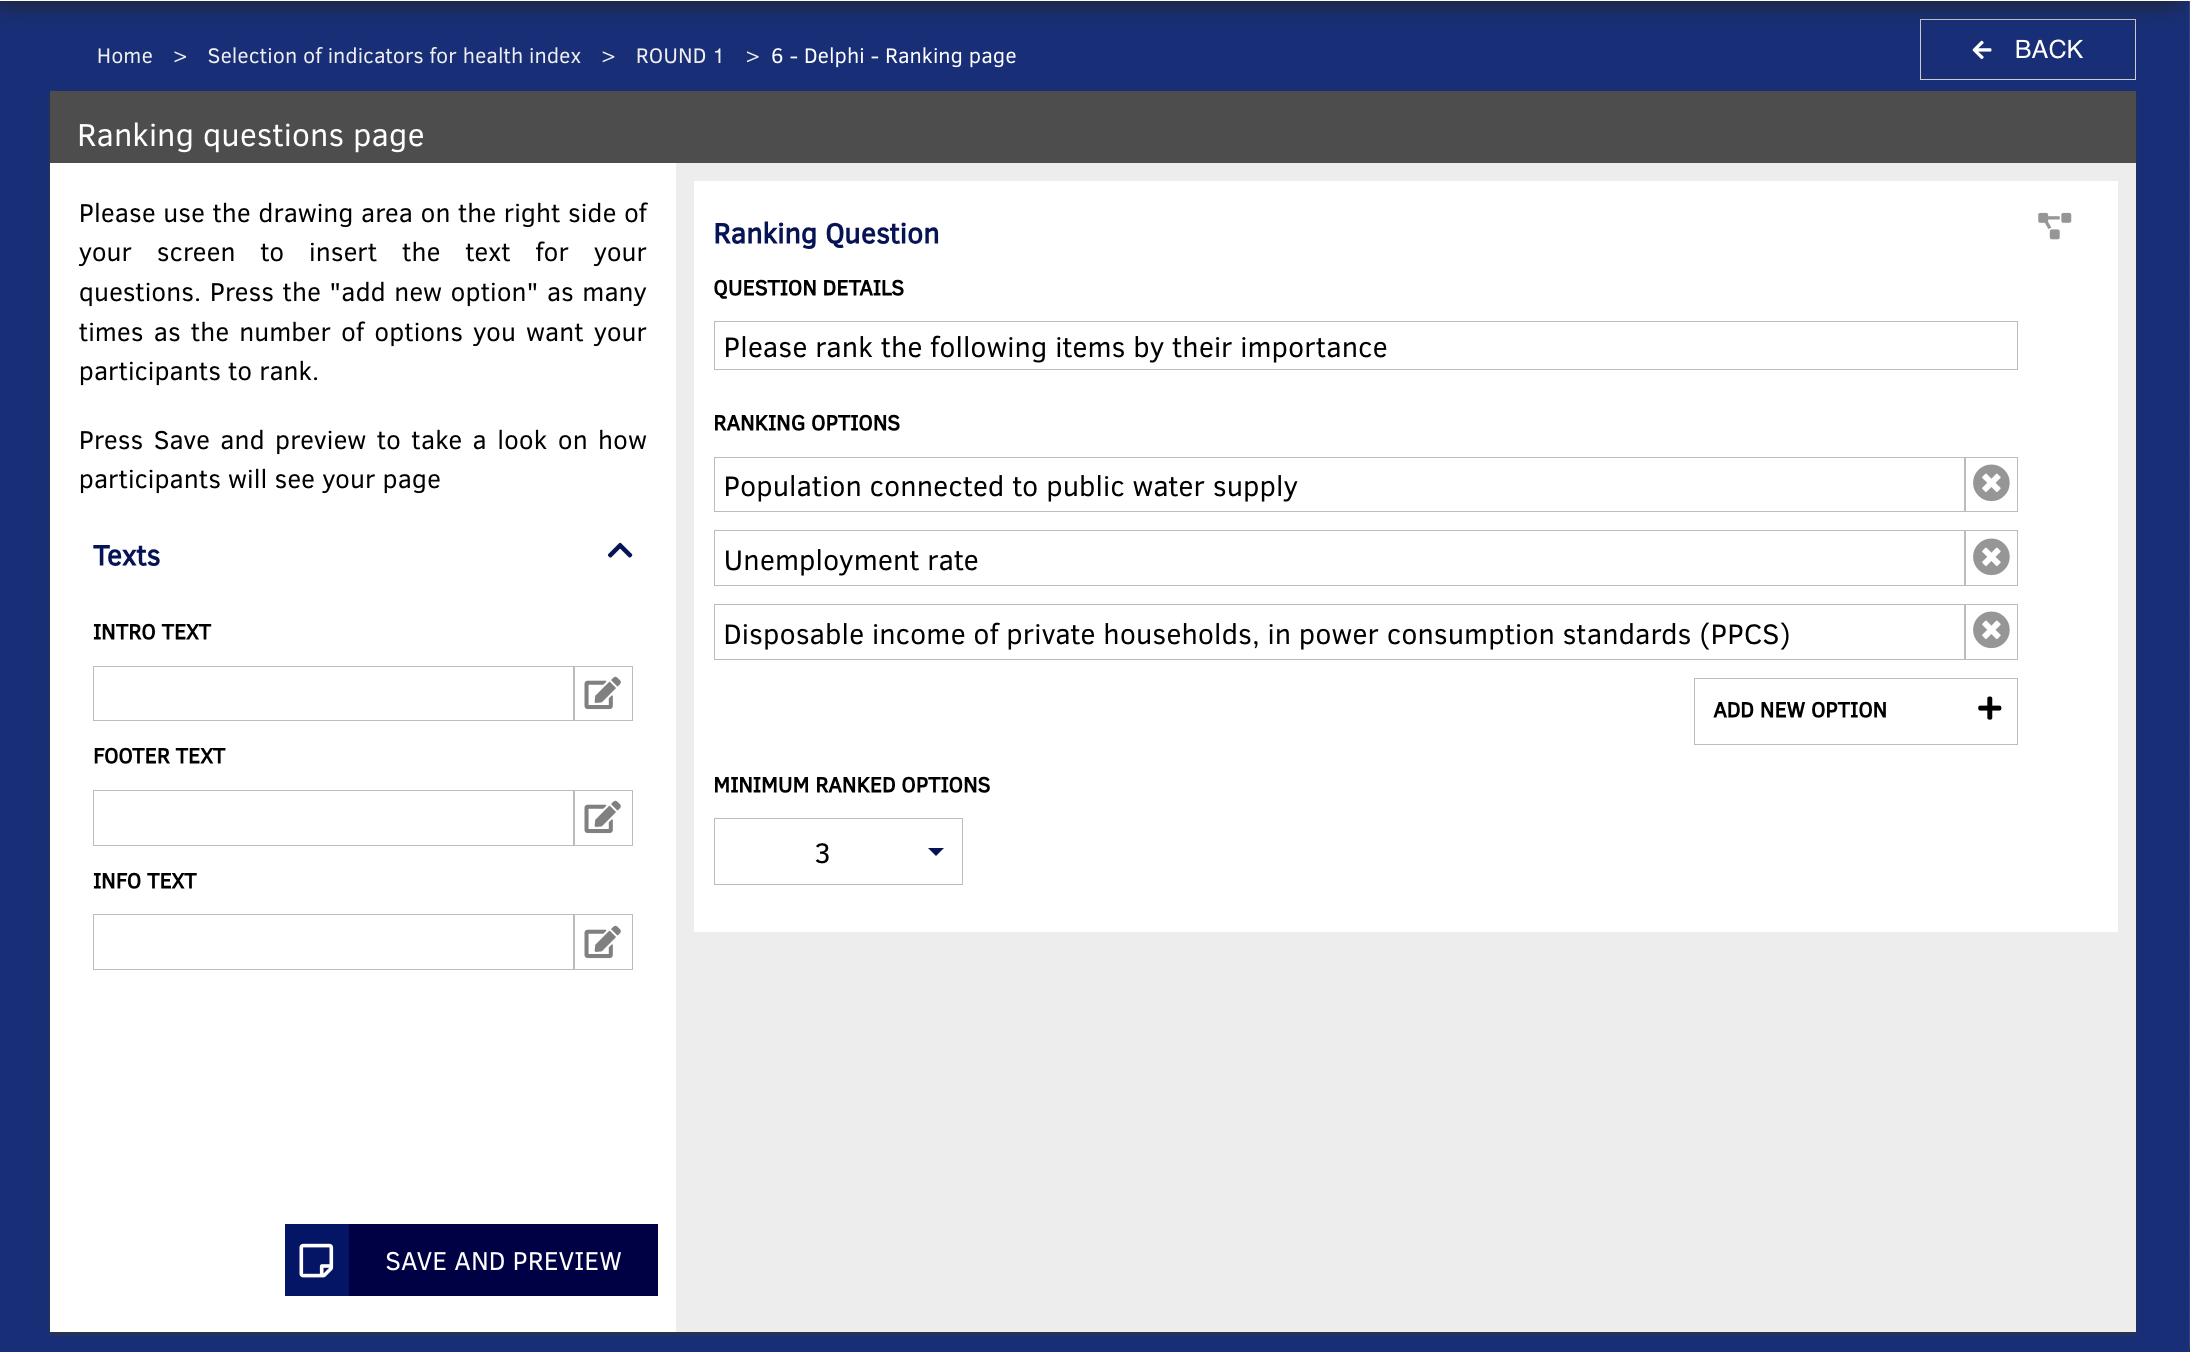Screen dimensions: 2190x1352
Task: Click the Info Text input field
Action: click(333, 942)
